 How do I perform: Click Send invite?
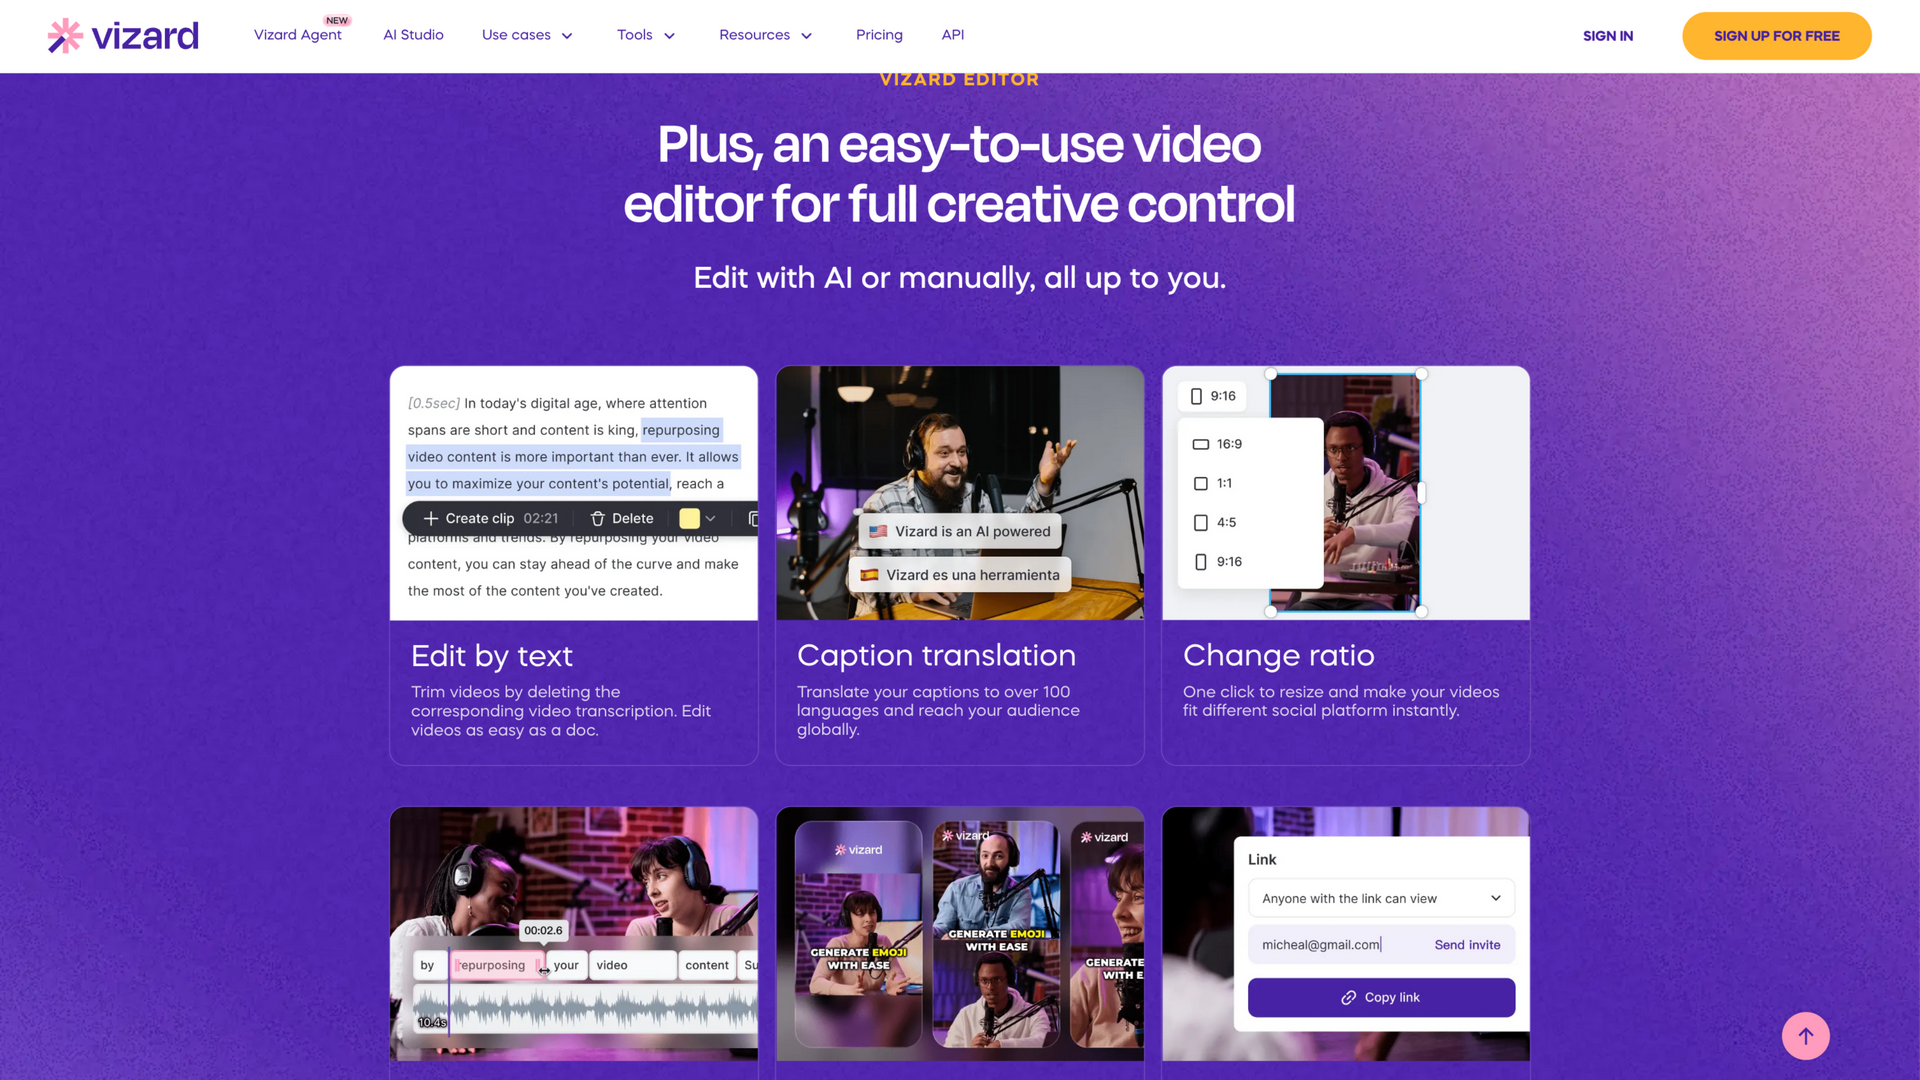(1467, 944)
